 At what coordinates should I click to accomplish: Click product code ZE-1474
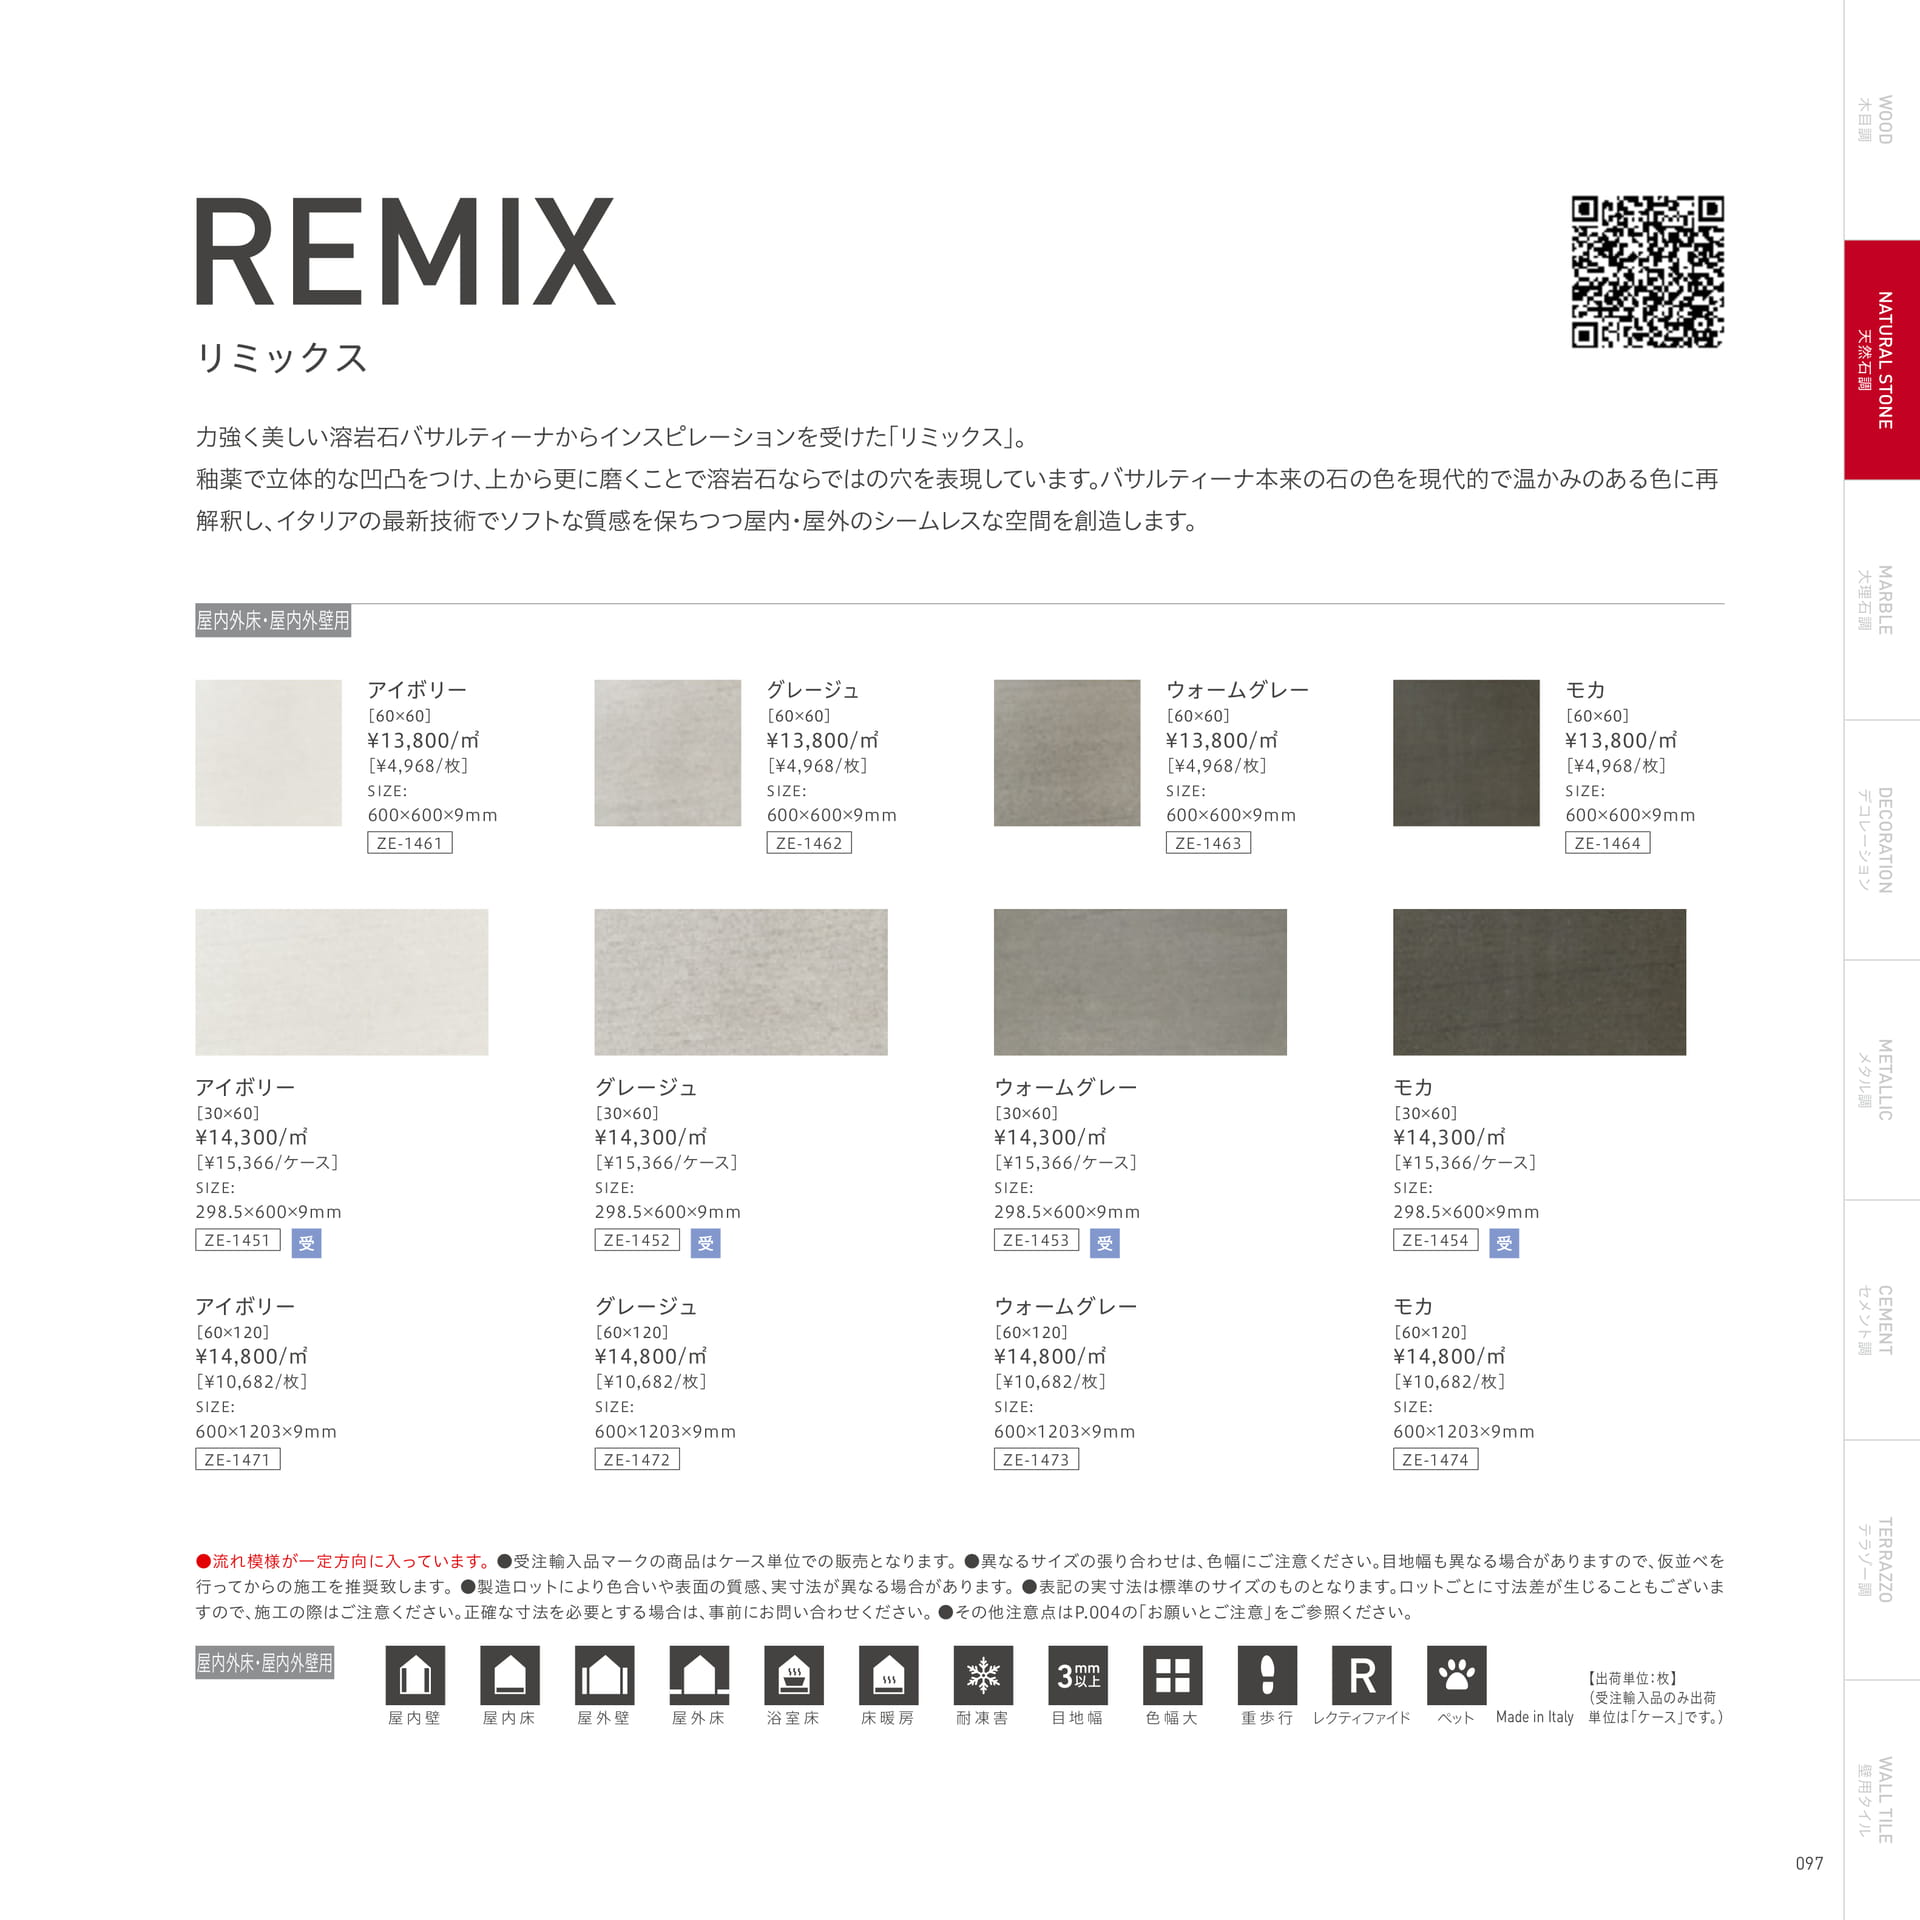point(1436,1459)
